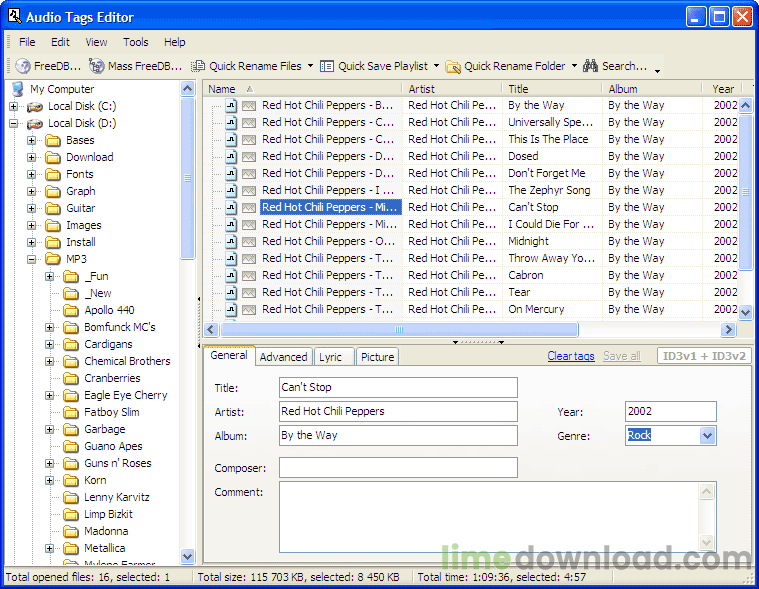Expand the Guns n' Roses folder node
This screenshot has width=759, height=589.
[x=49, y=464]
